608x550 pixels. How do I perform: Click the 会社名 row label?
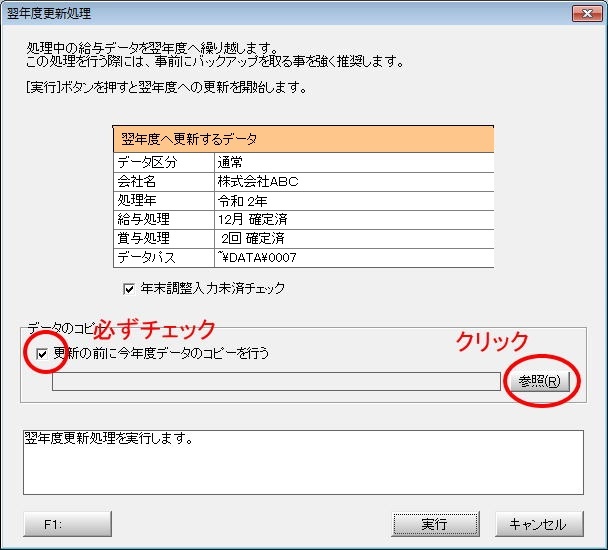164,182
